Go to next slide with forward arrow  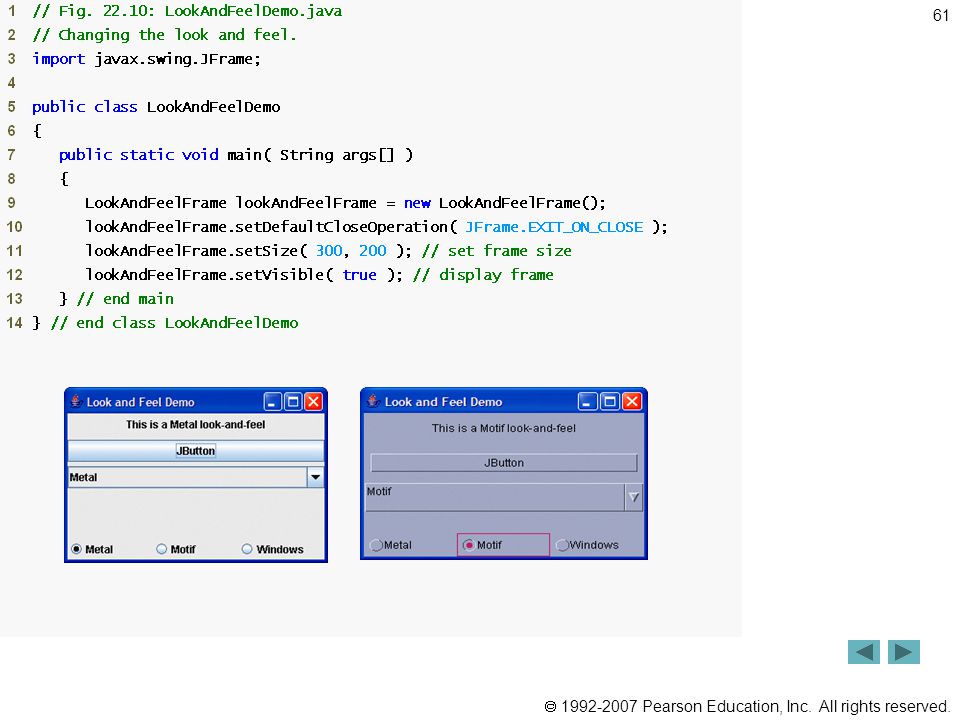[904, 652]
